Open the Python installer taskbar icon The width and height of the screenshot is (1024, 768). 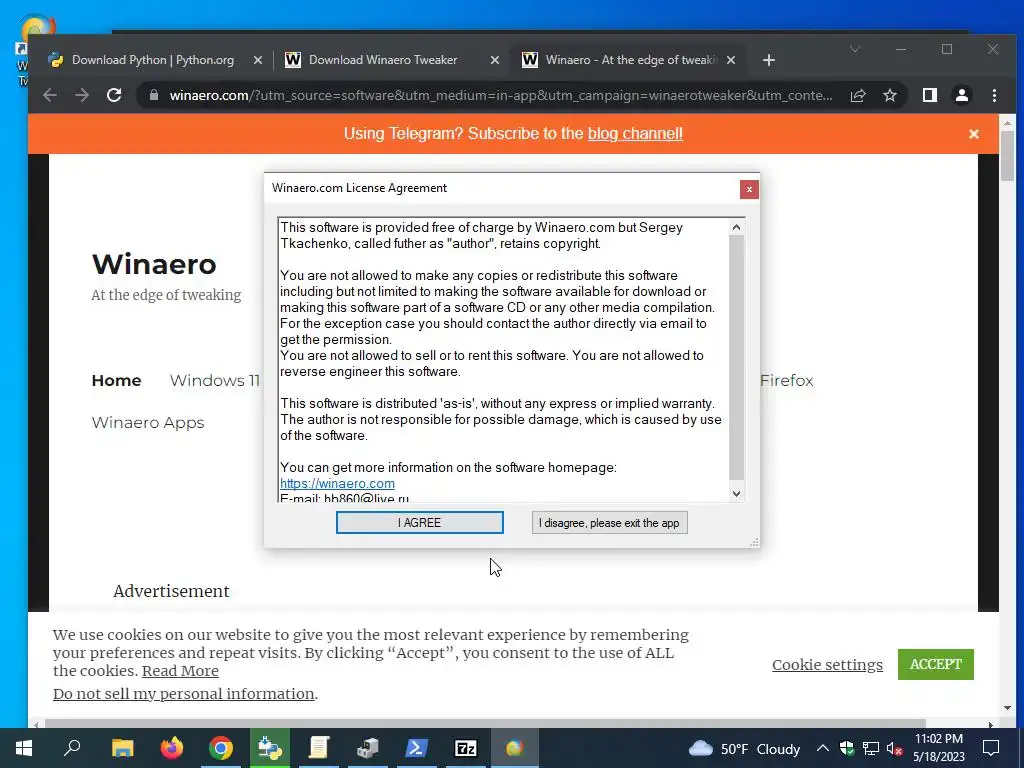pyautogui.click(x=270, y=748)
